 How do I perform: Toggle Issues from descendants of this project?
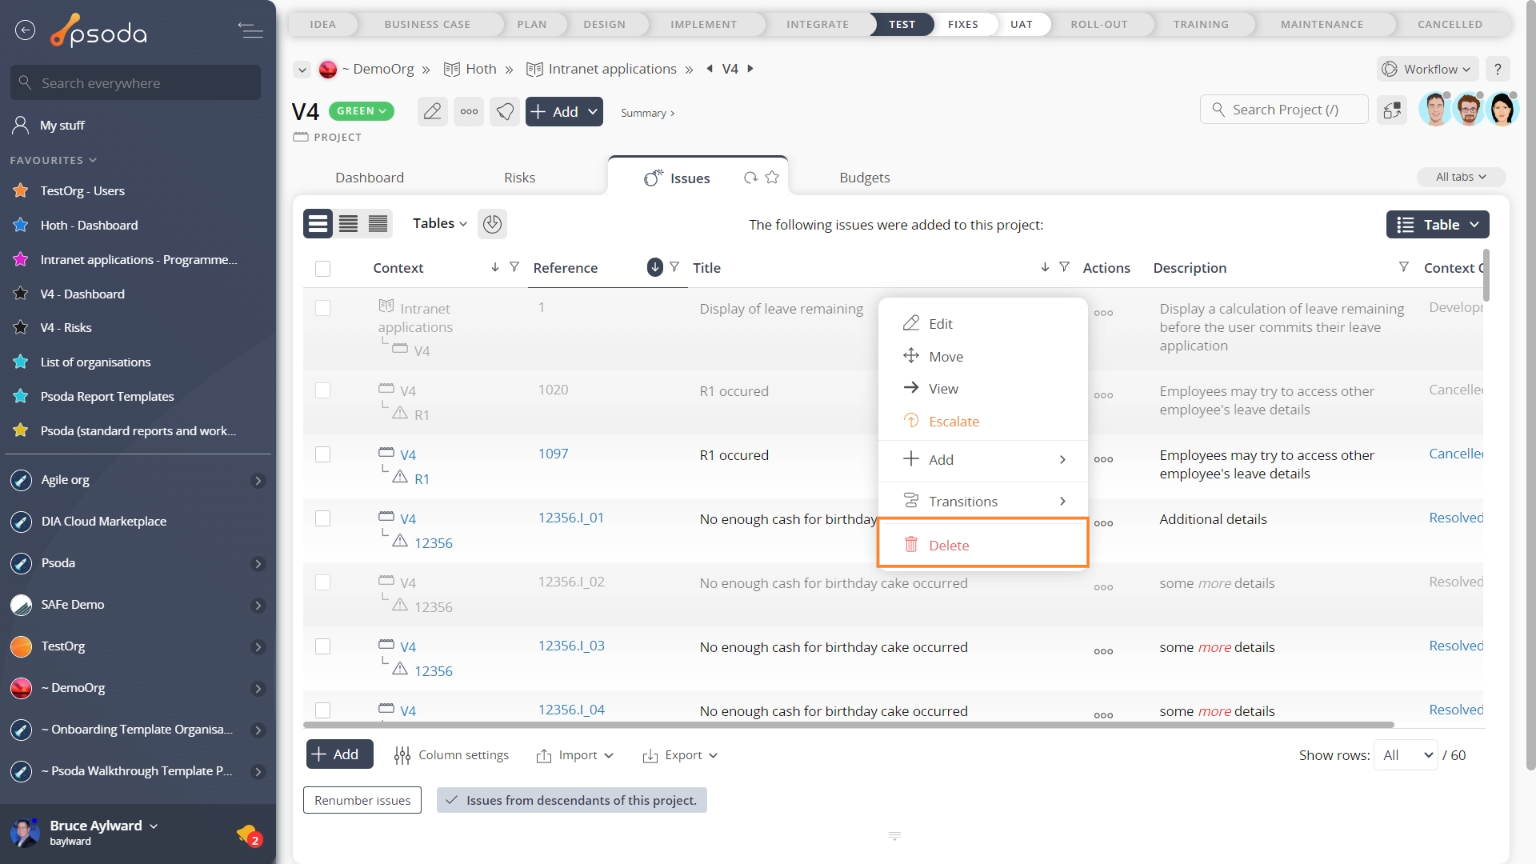[x=571, y=800]
